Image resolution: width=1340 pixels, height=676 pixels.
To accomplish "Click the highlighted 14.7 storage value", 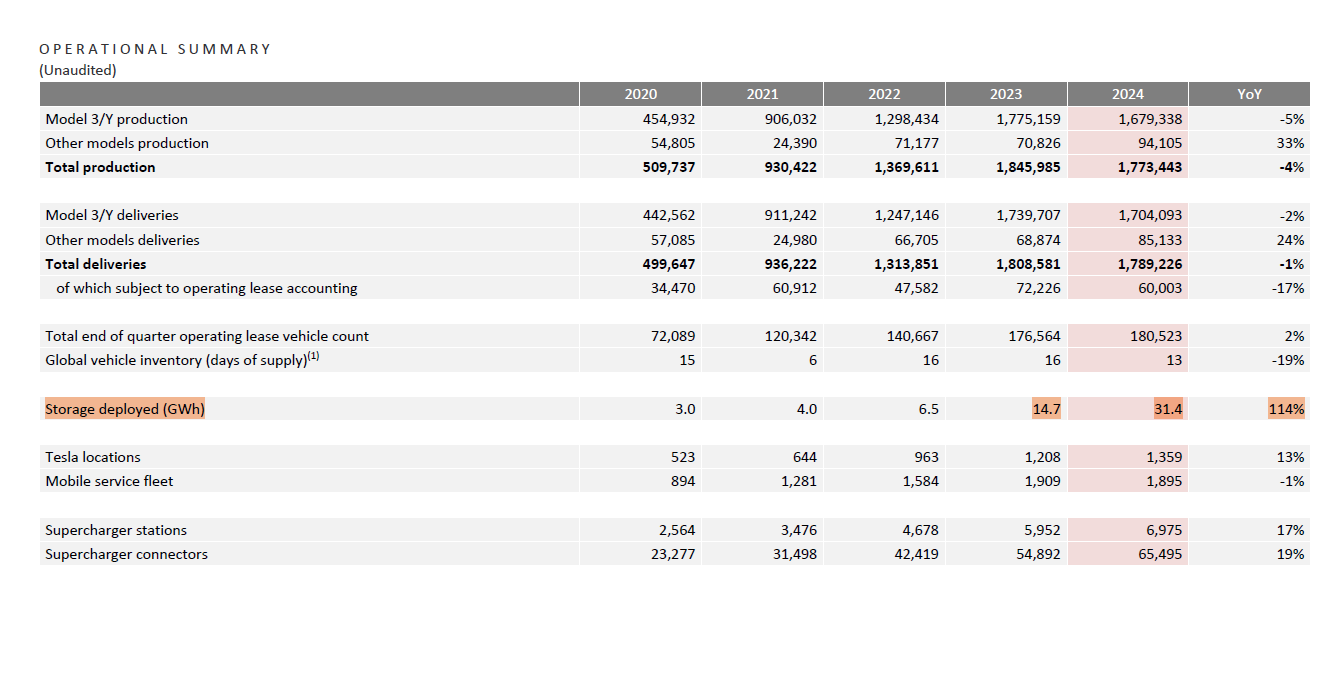I will pos(1045,409).
